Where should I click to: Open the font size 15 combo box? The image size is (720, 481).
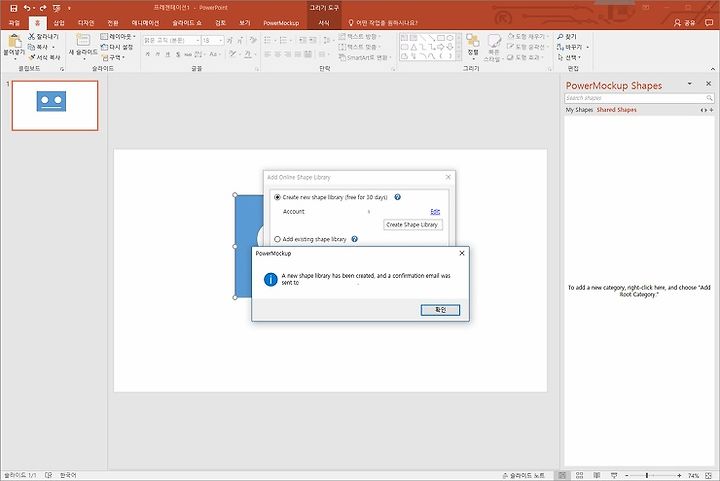(x=212, y=41)
